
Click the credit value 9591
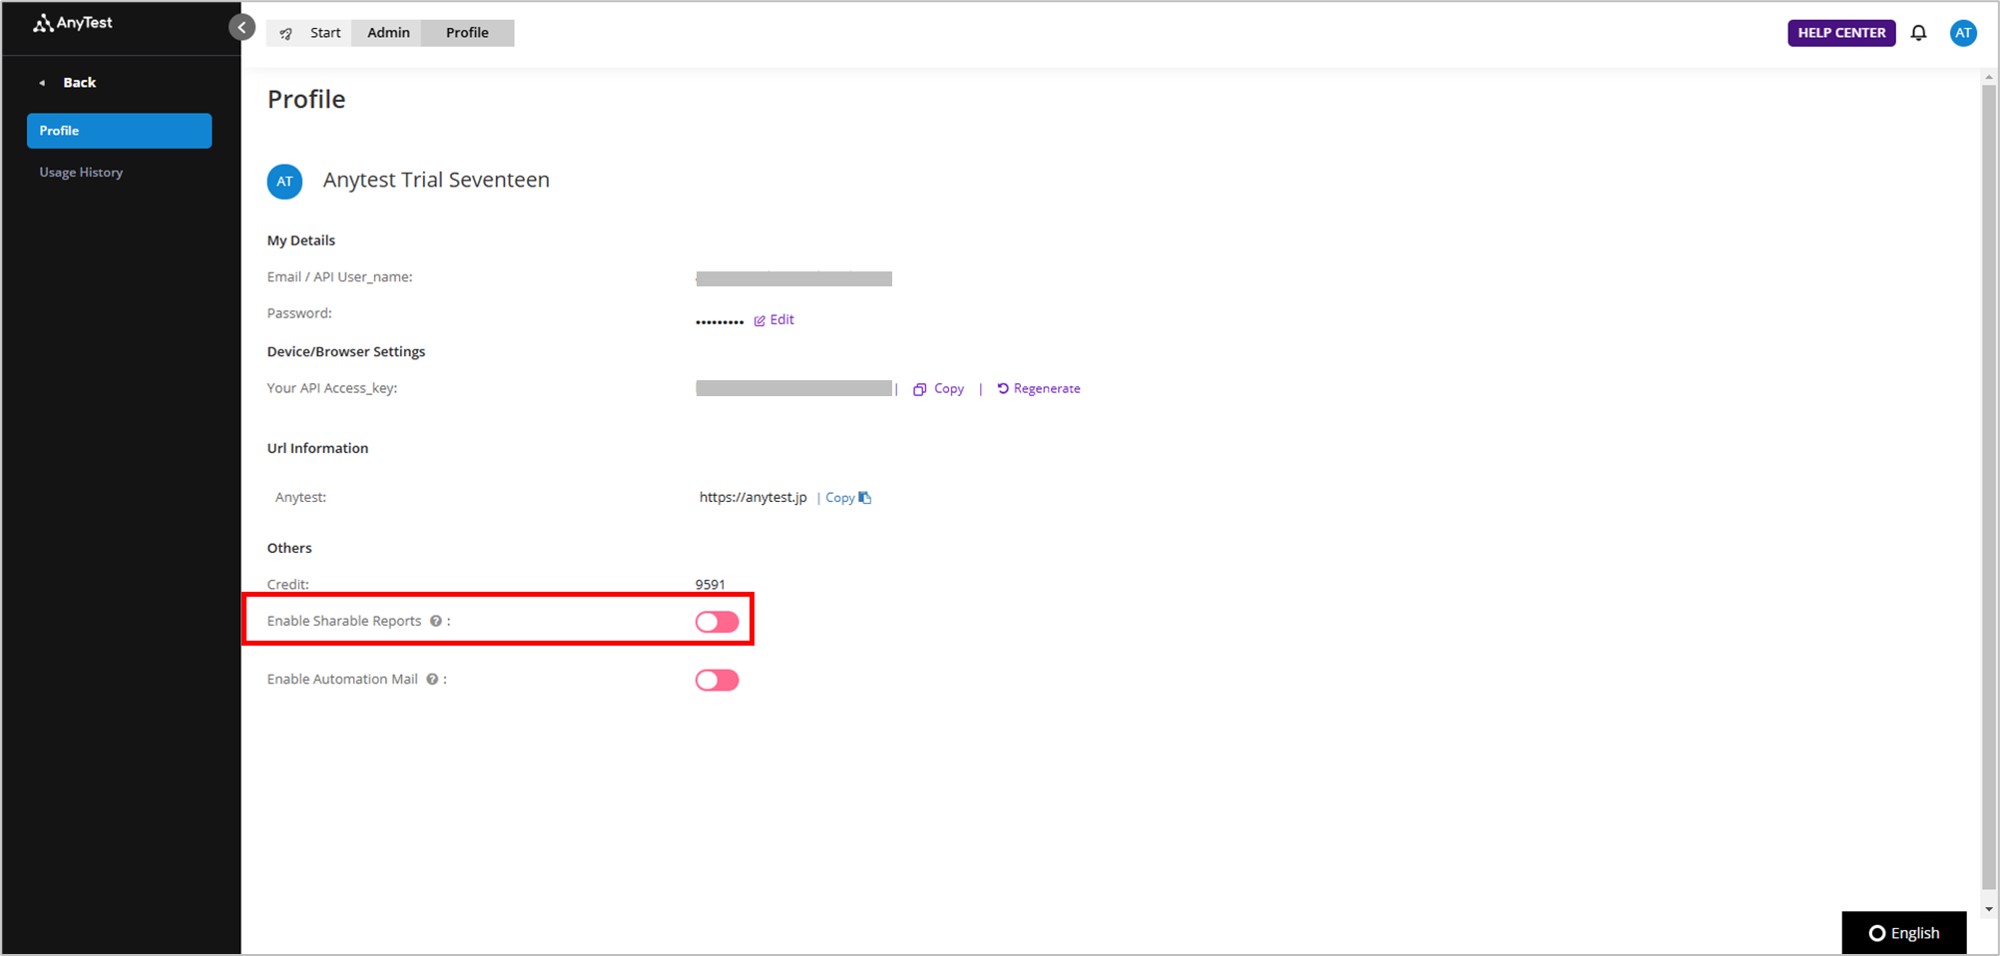710,584
